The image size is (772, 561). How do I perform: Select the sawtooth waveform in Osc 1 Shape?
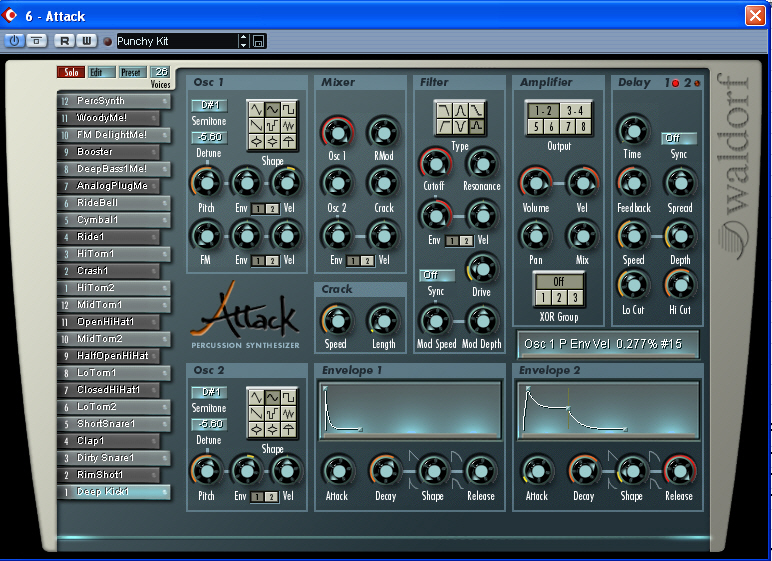coord(256,126)
